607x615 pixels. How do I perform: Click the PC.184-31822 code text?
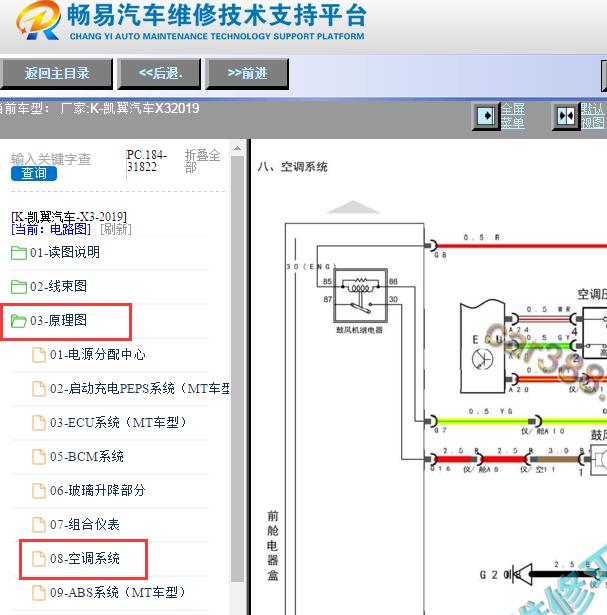pyautogui.click(x=147, y=161)
